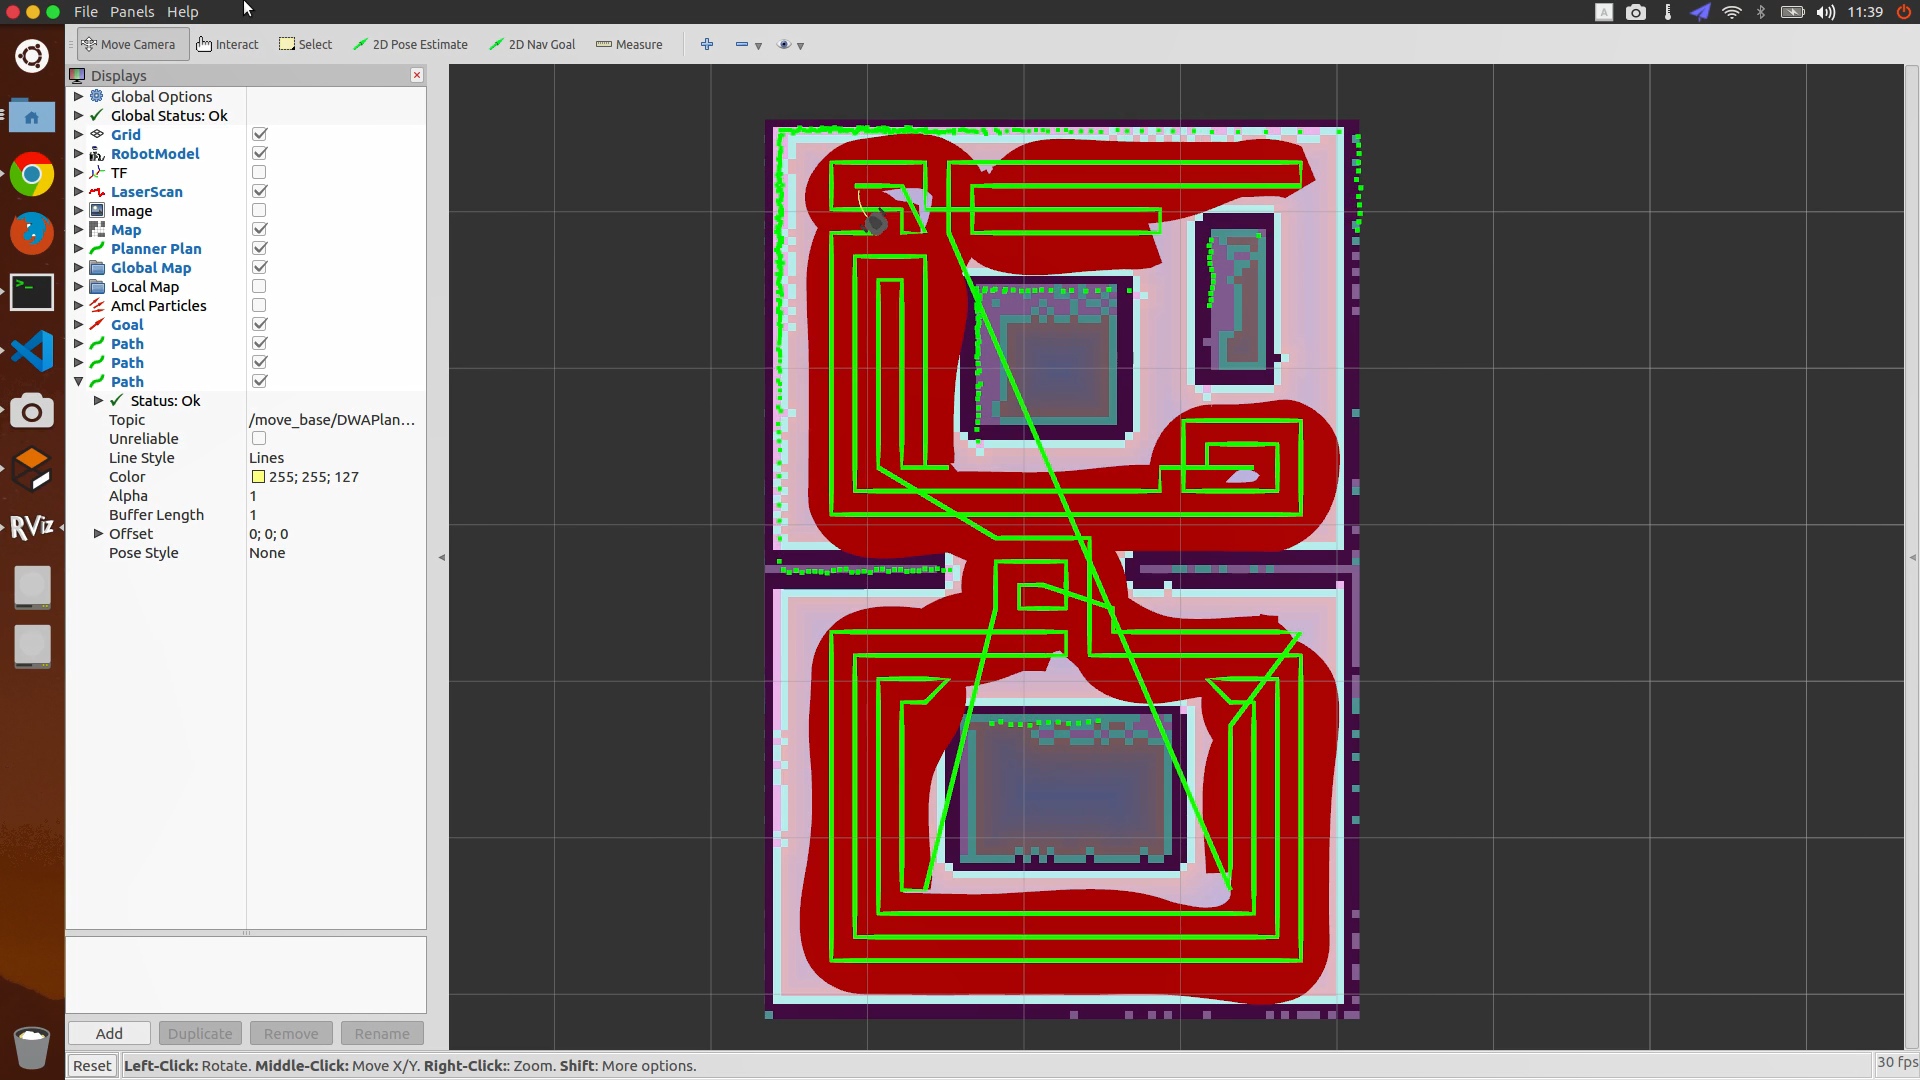Choose the Interact tool
Viewport: 1920px width, 1080px height.
[x=227, y=44]
